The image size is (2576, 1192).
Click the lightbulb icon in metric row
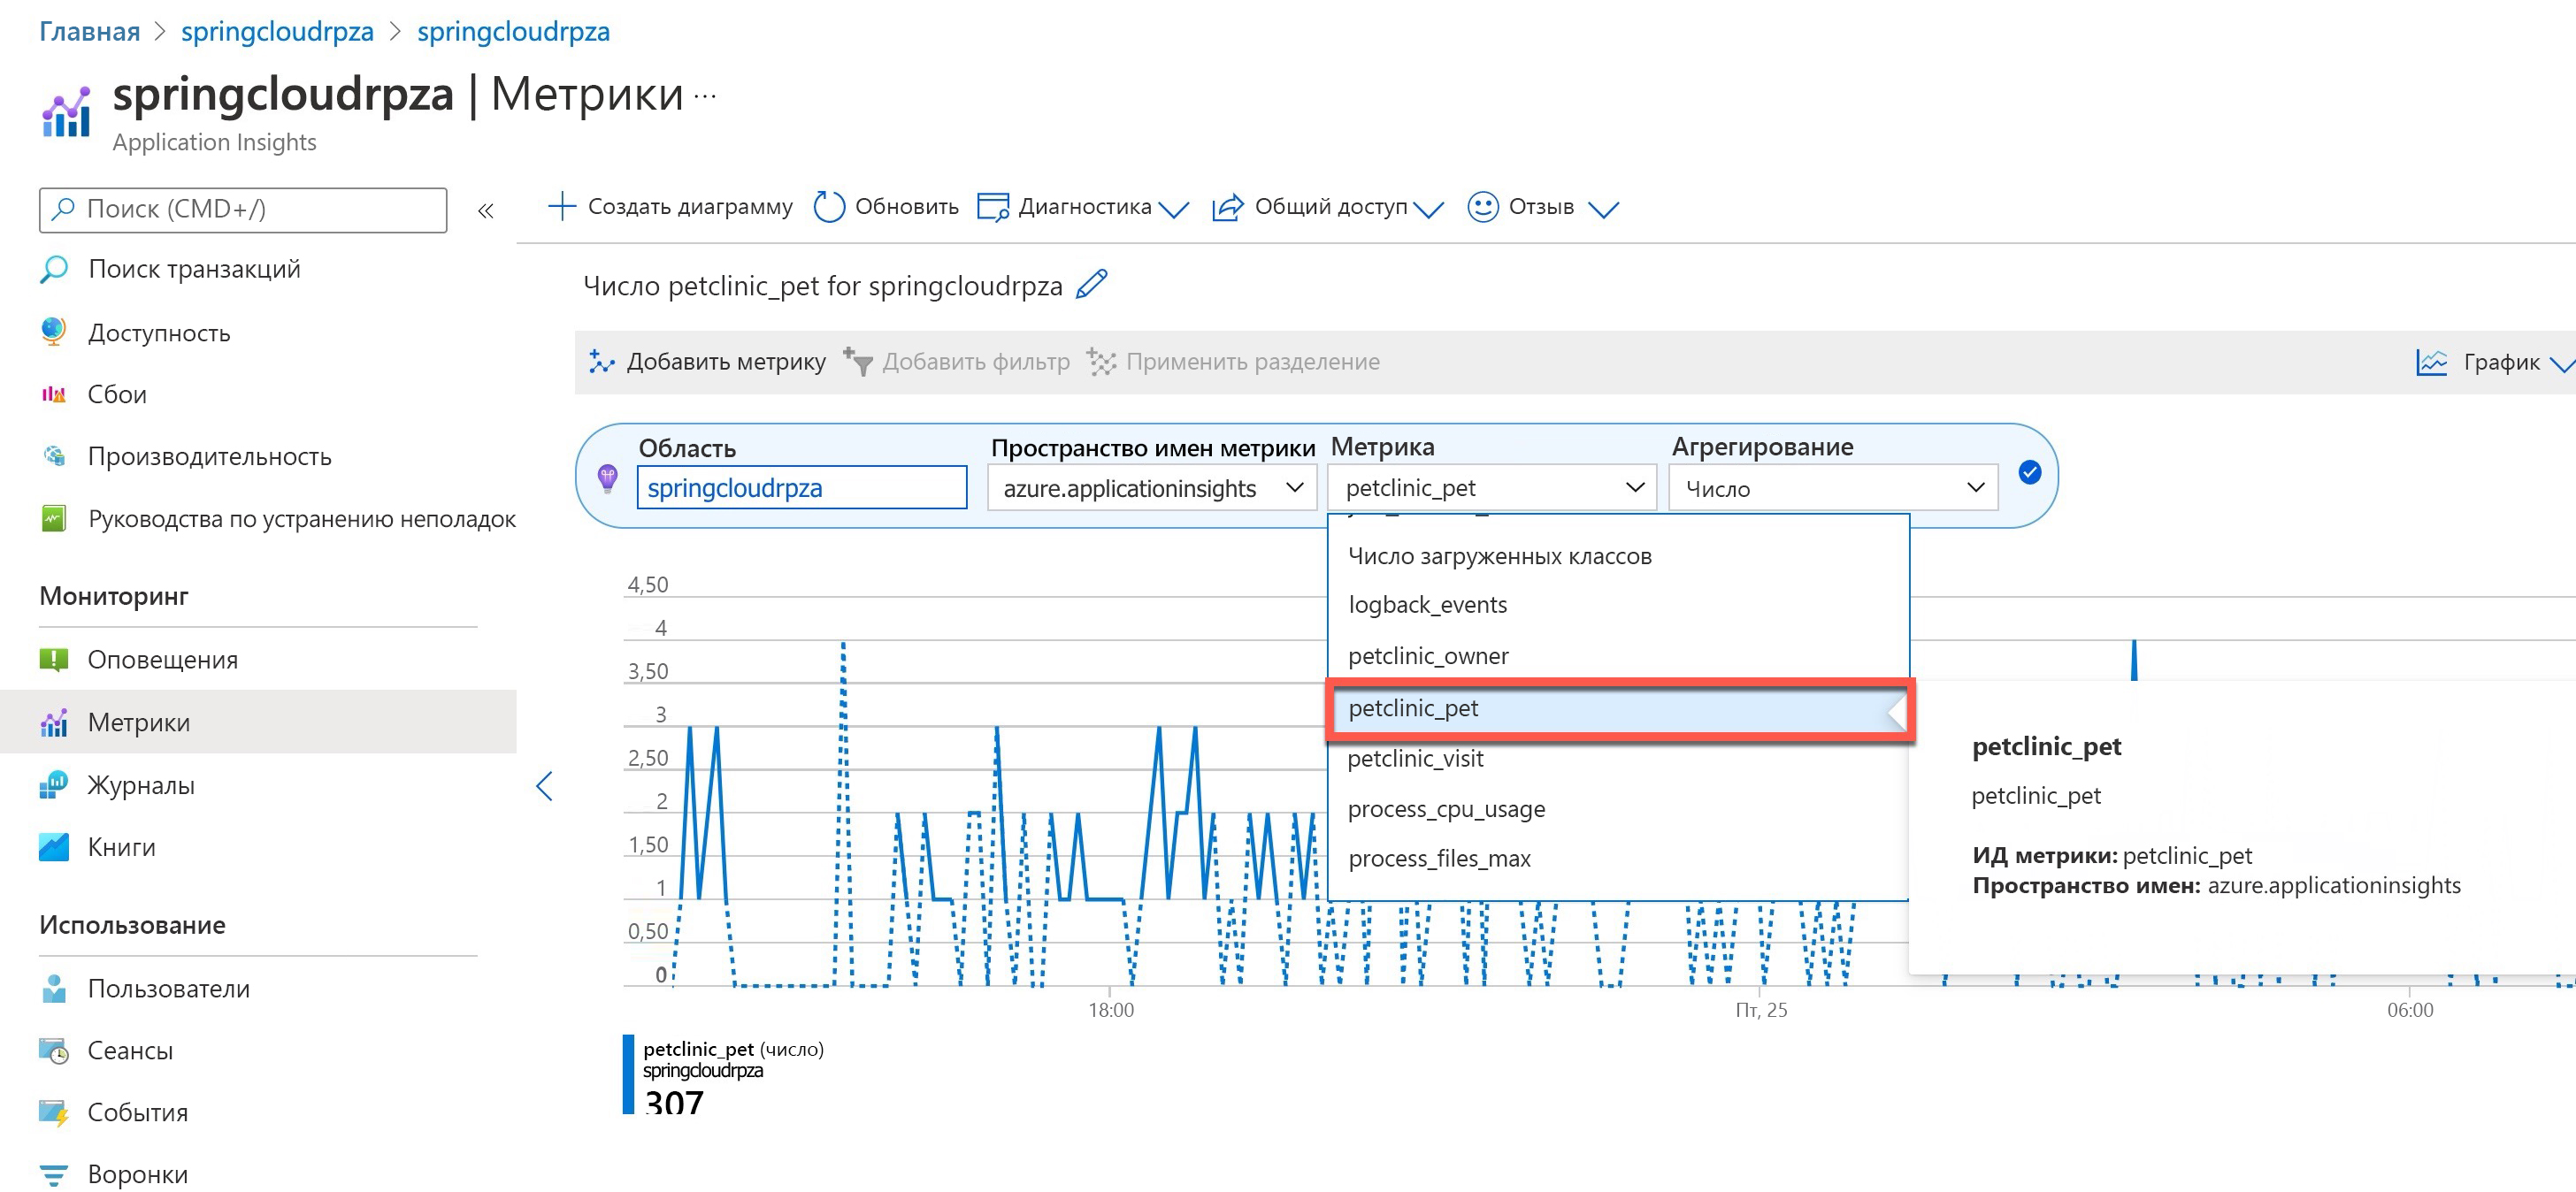click(x=607, y=478)
